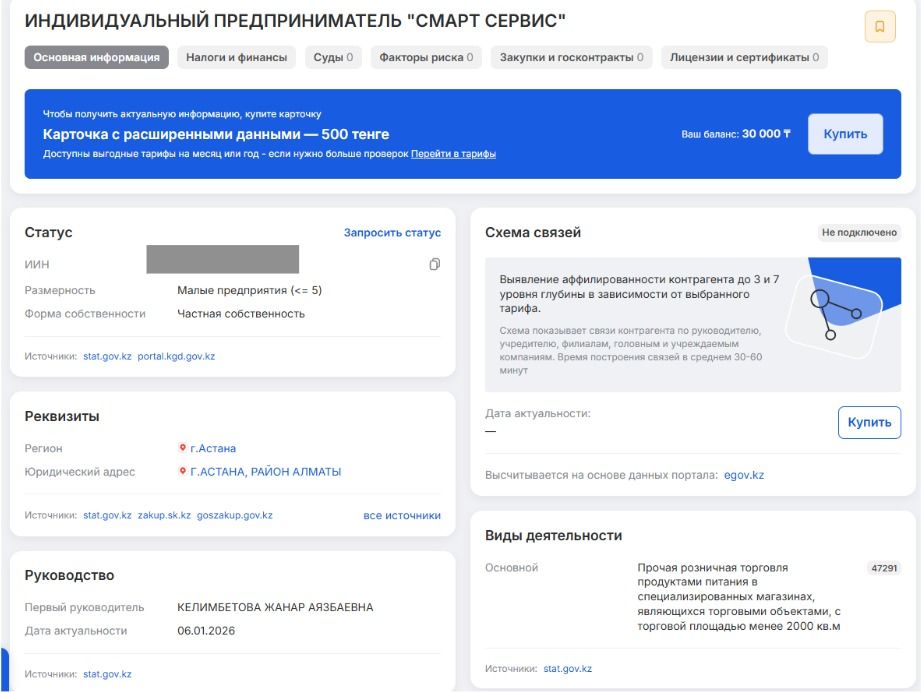Open the egov.kz portal link
This screenshot has width=921, height=692.
(x=744, y=475)
